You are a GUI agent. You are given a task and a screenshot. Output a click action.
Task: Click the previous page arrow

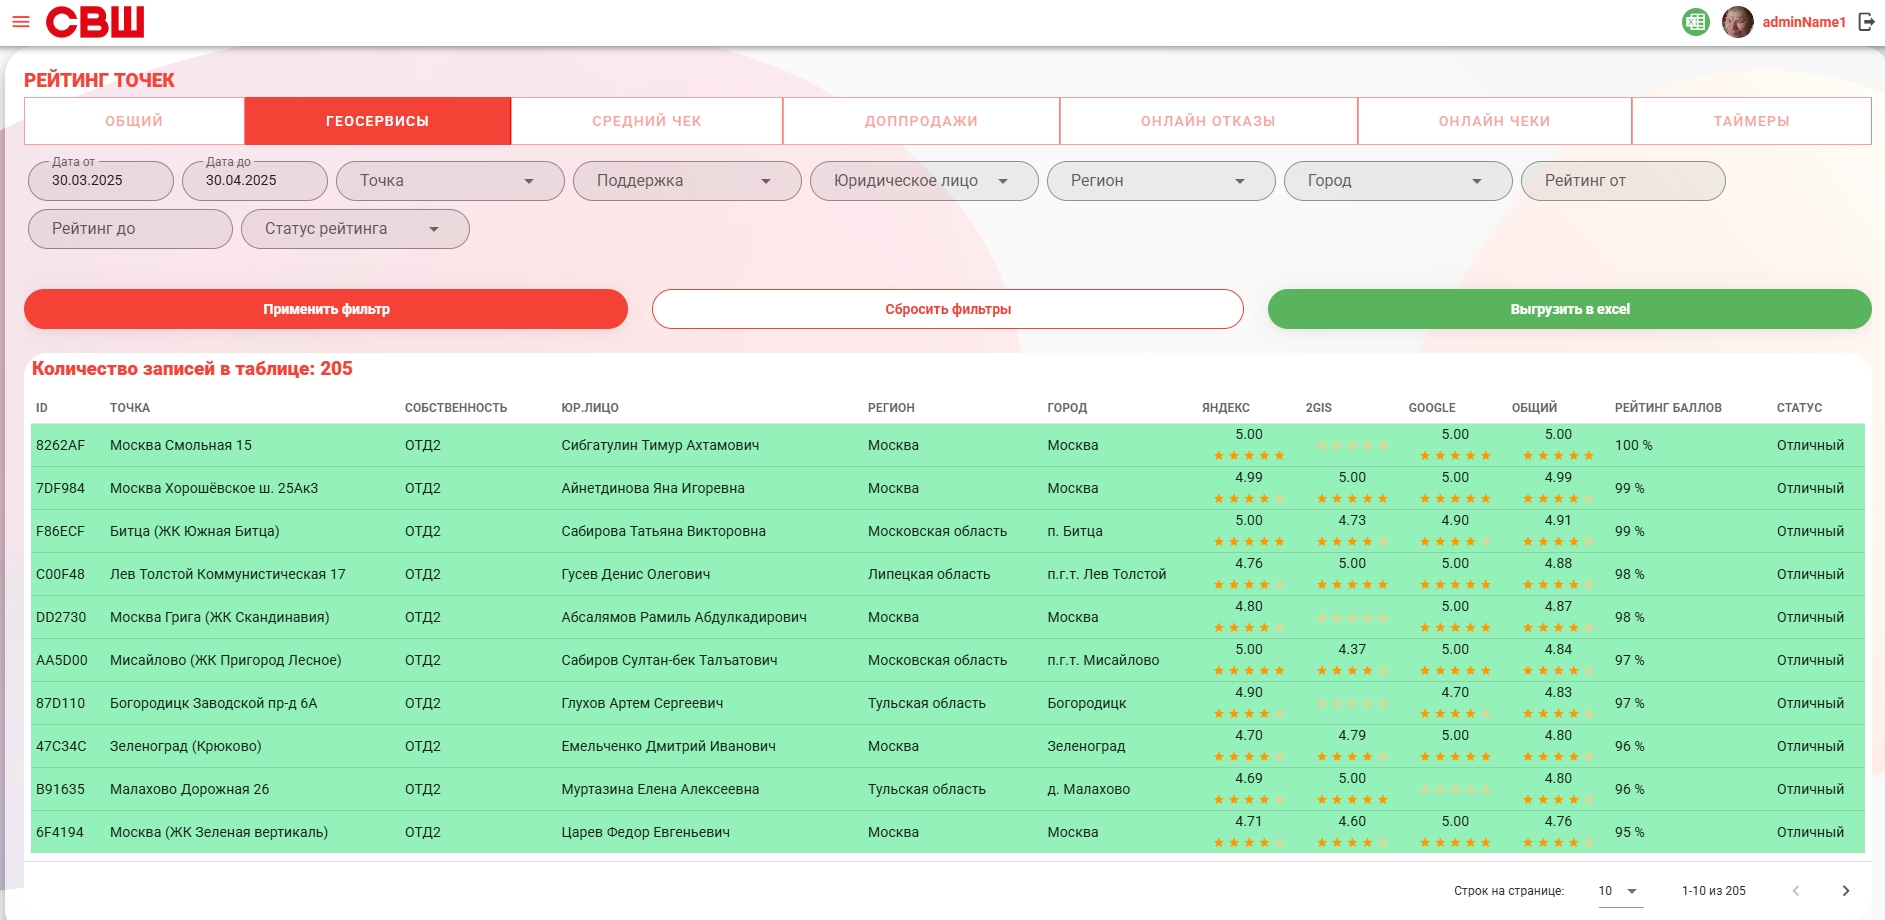click(x=1796, y=891)
